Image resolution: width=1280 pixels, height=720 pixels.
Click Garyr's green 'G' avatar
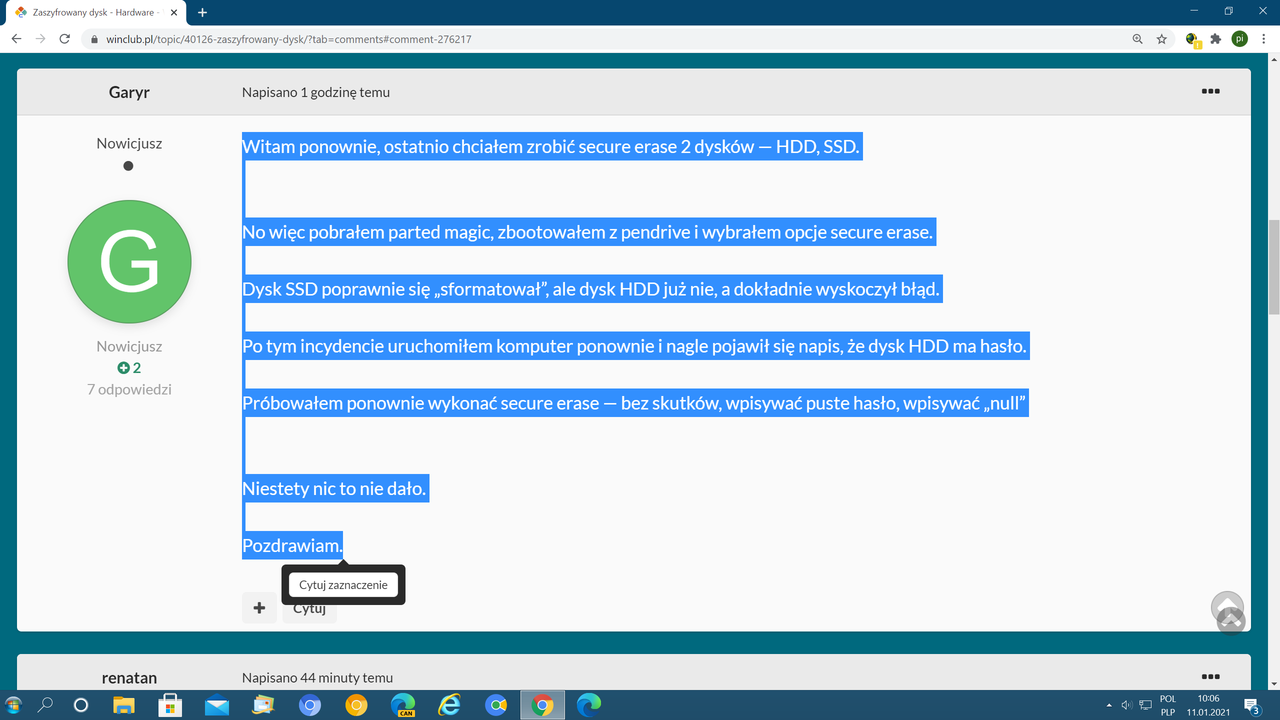point(129,260)
